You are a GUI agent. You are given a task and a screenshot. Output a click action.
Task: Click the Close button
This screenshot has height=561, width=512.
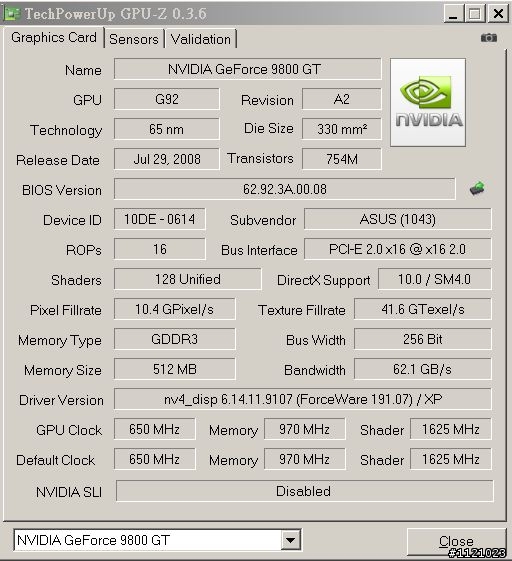pos(456,541)
